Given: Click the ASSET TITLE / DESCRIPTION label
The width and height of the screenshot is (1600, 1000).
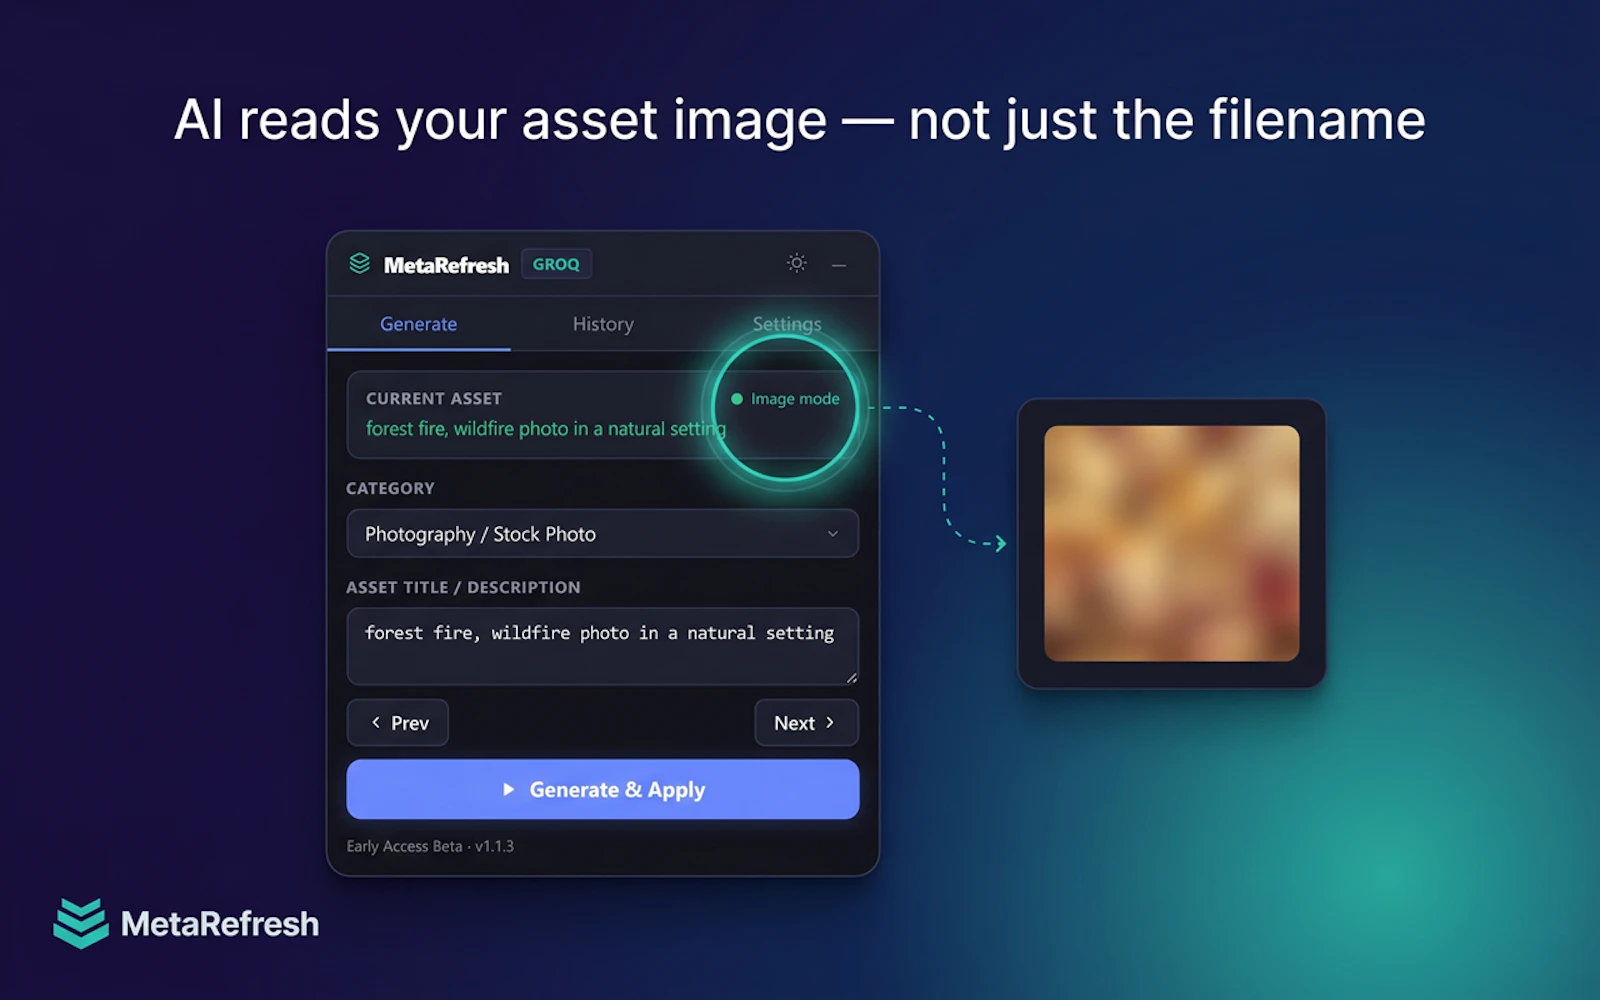Looking at the screenshot, I should 463,587.
